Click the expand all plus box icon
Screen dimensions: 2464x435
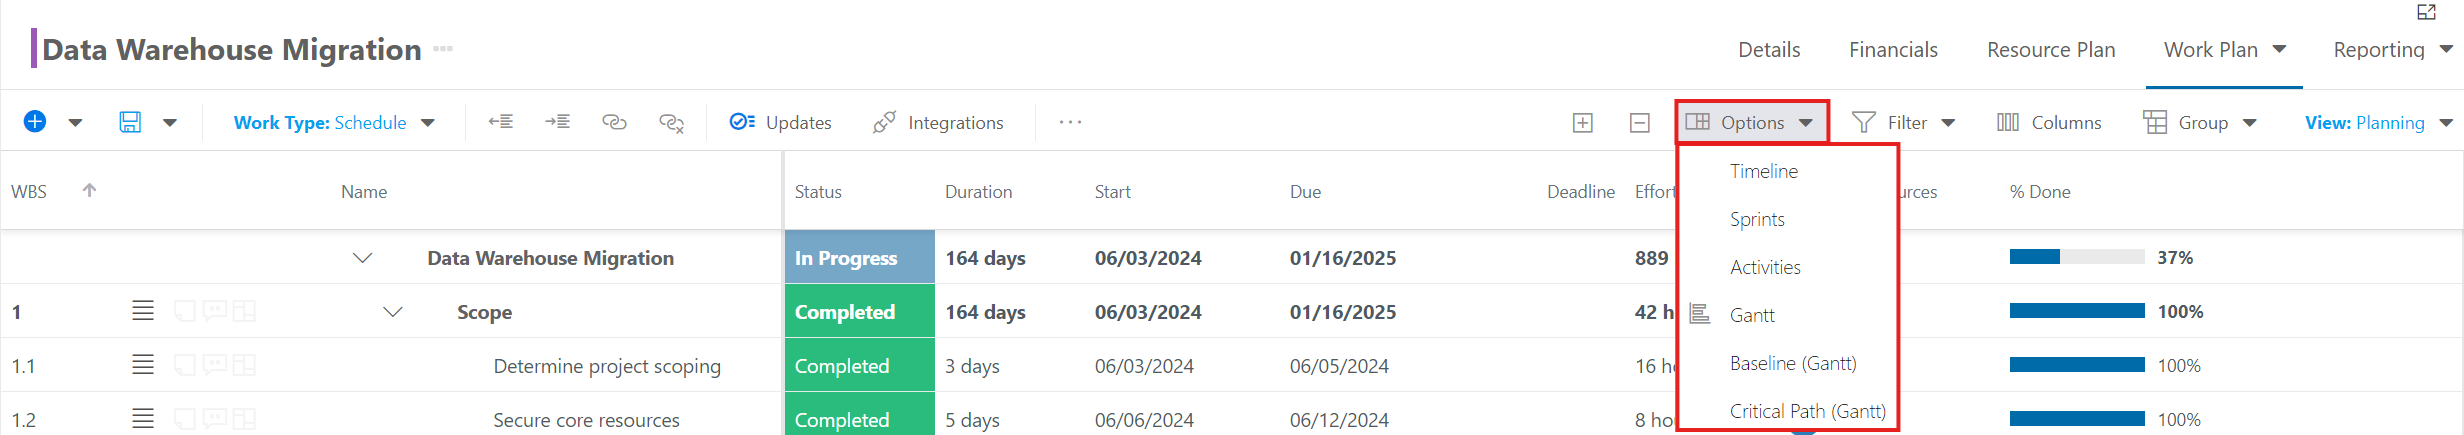pyautogui.click(x=1583, y=123)
